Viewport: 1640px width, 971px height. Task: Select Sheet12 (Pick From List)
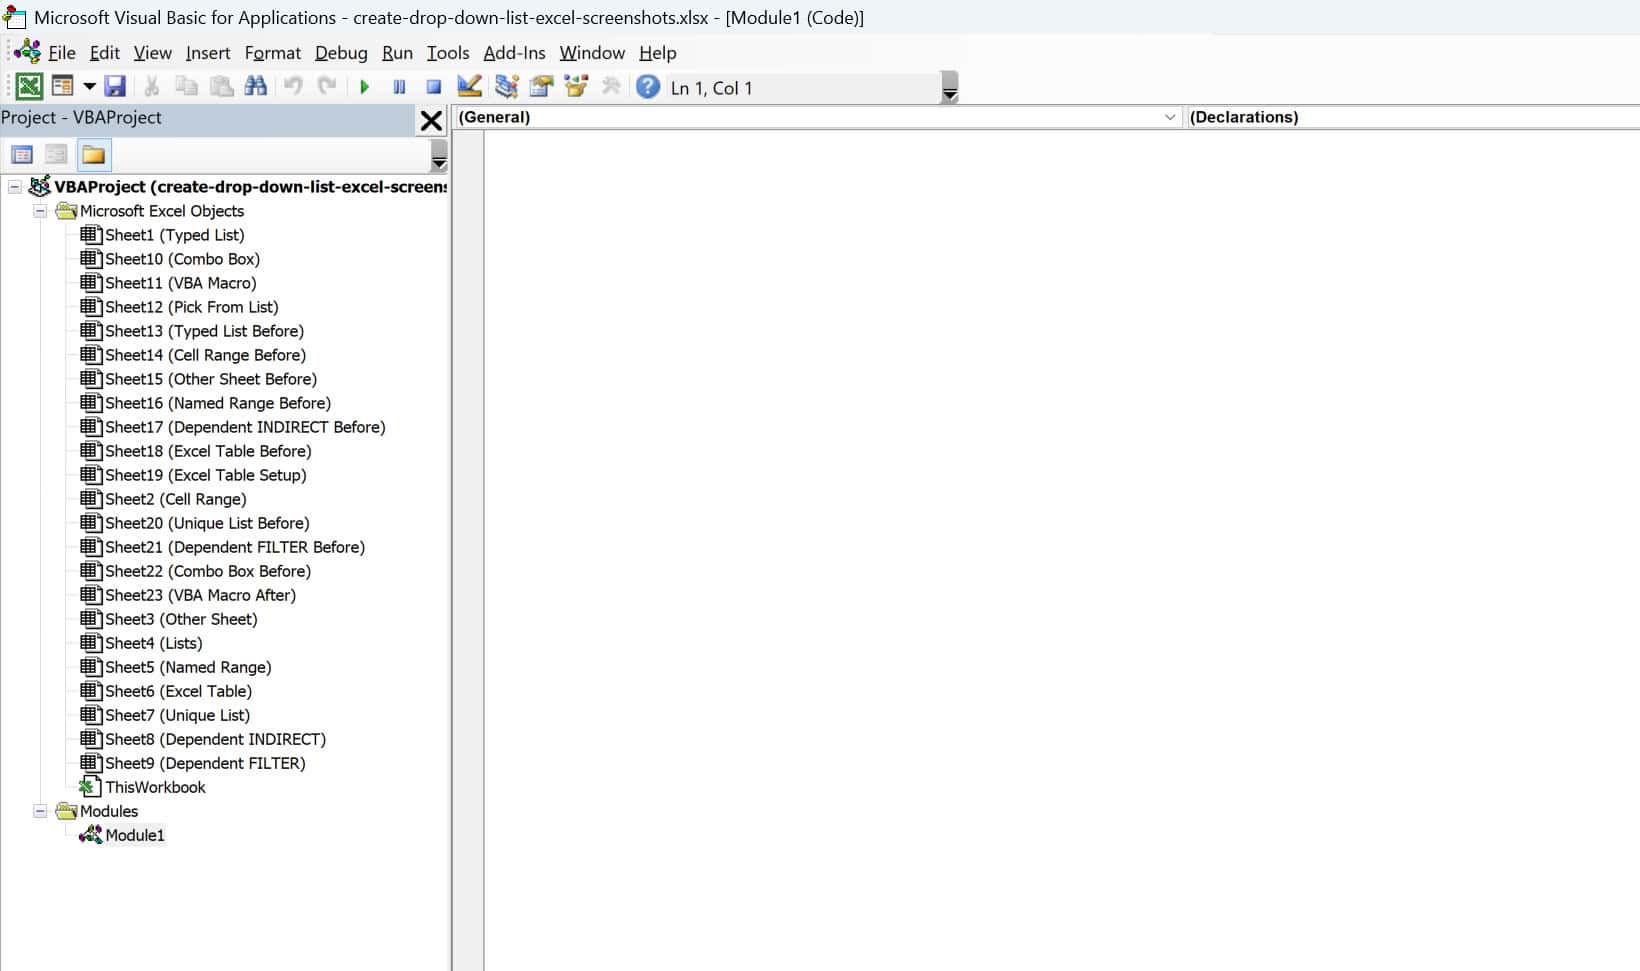tap(180, 307)
